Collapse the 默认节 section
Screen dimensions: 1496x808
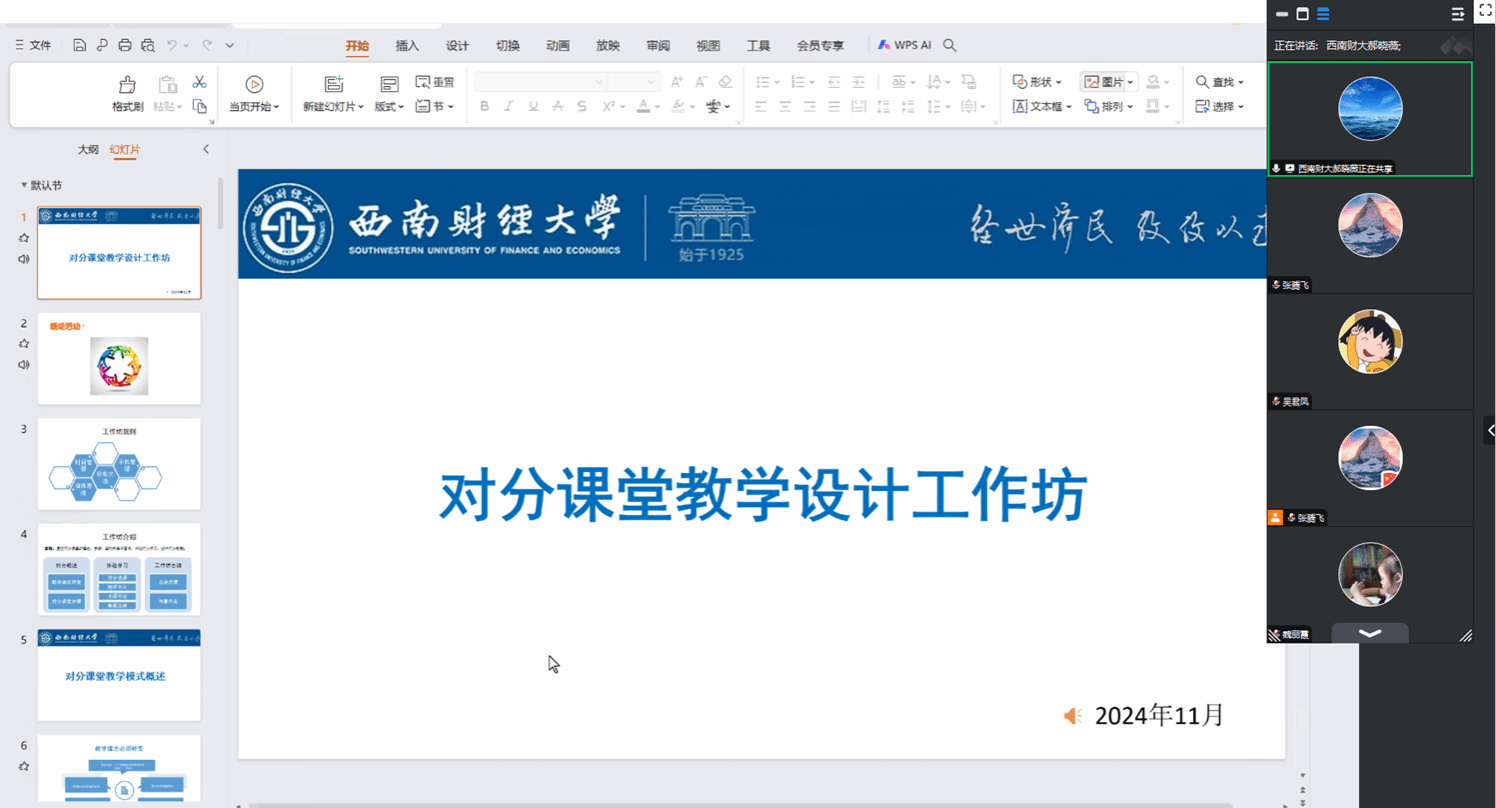click(x=24, y=185)
